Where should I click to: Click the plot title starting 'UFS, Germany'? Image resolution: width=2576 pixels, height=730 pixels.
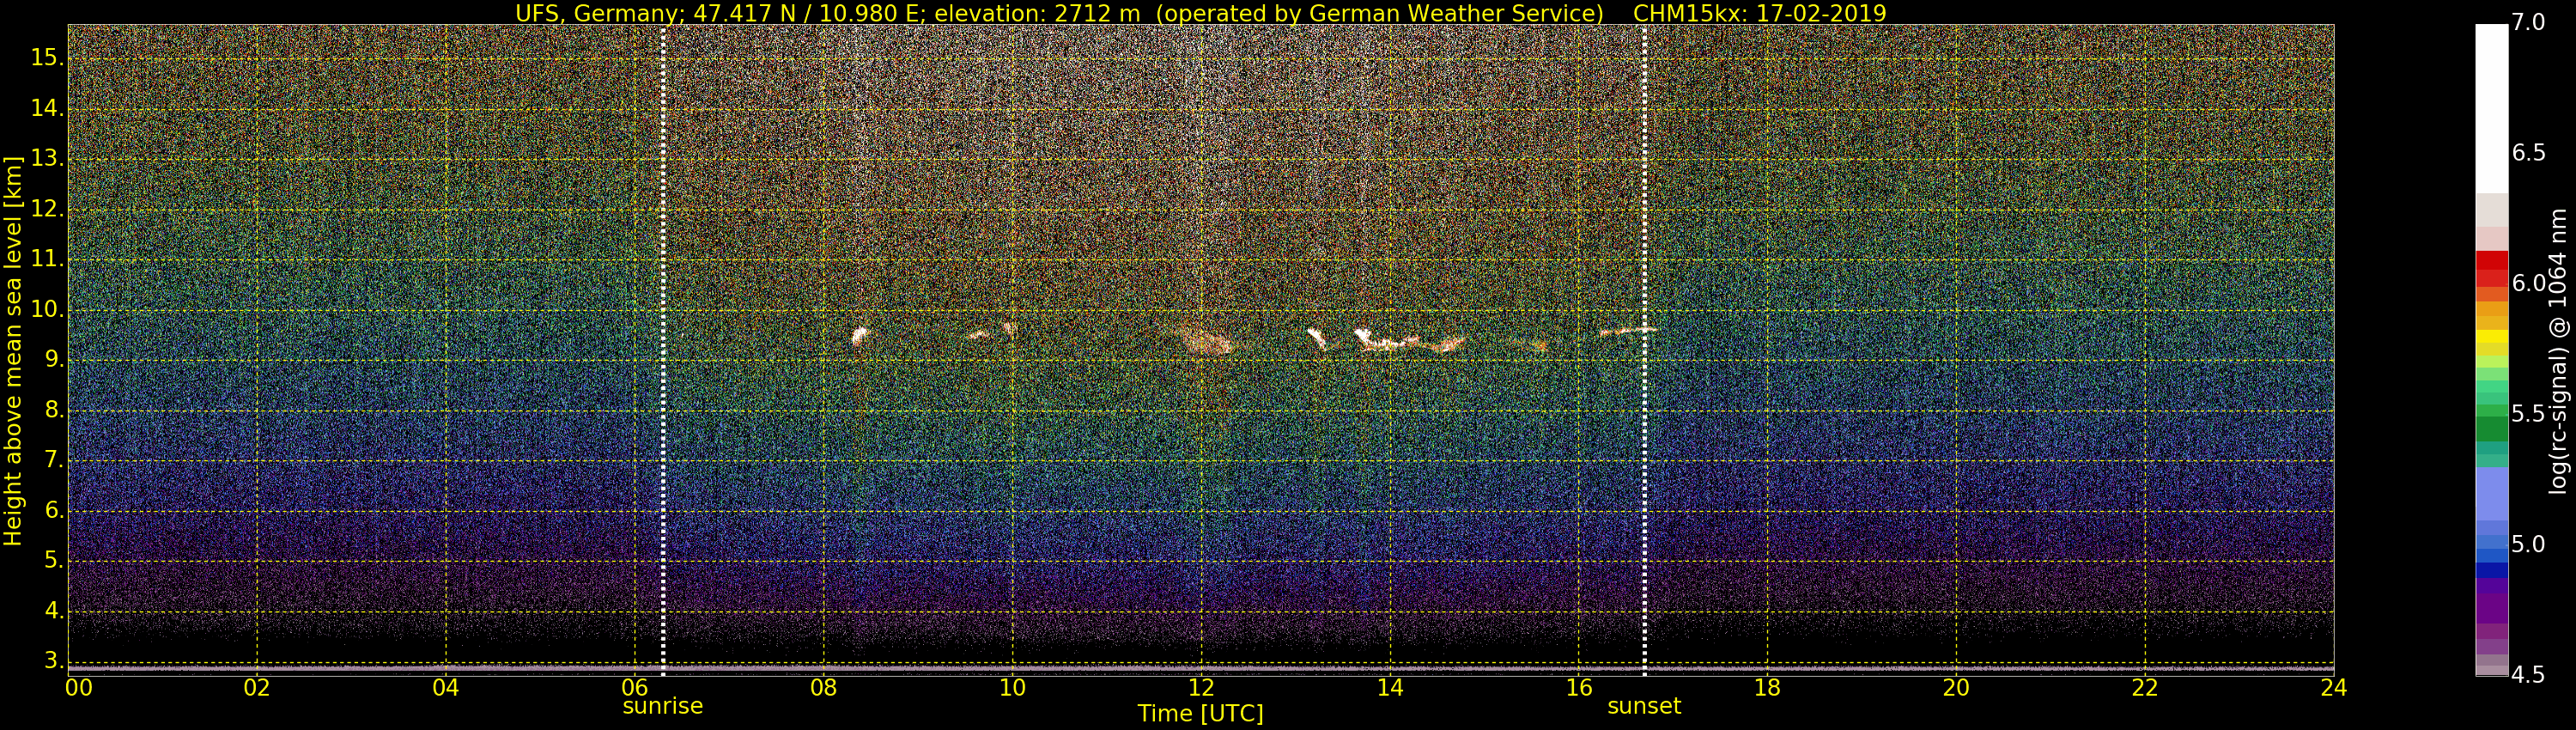point(1200,13)
